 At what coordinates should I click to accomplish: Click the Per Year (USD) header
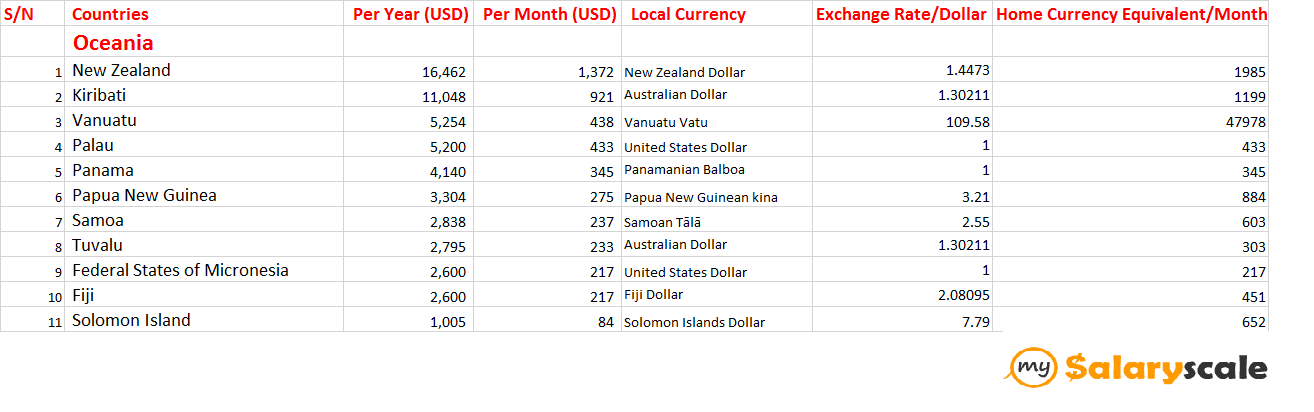click(x=410, y=14)
